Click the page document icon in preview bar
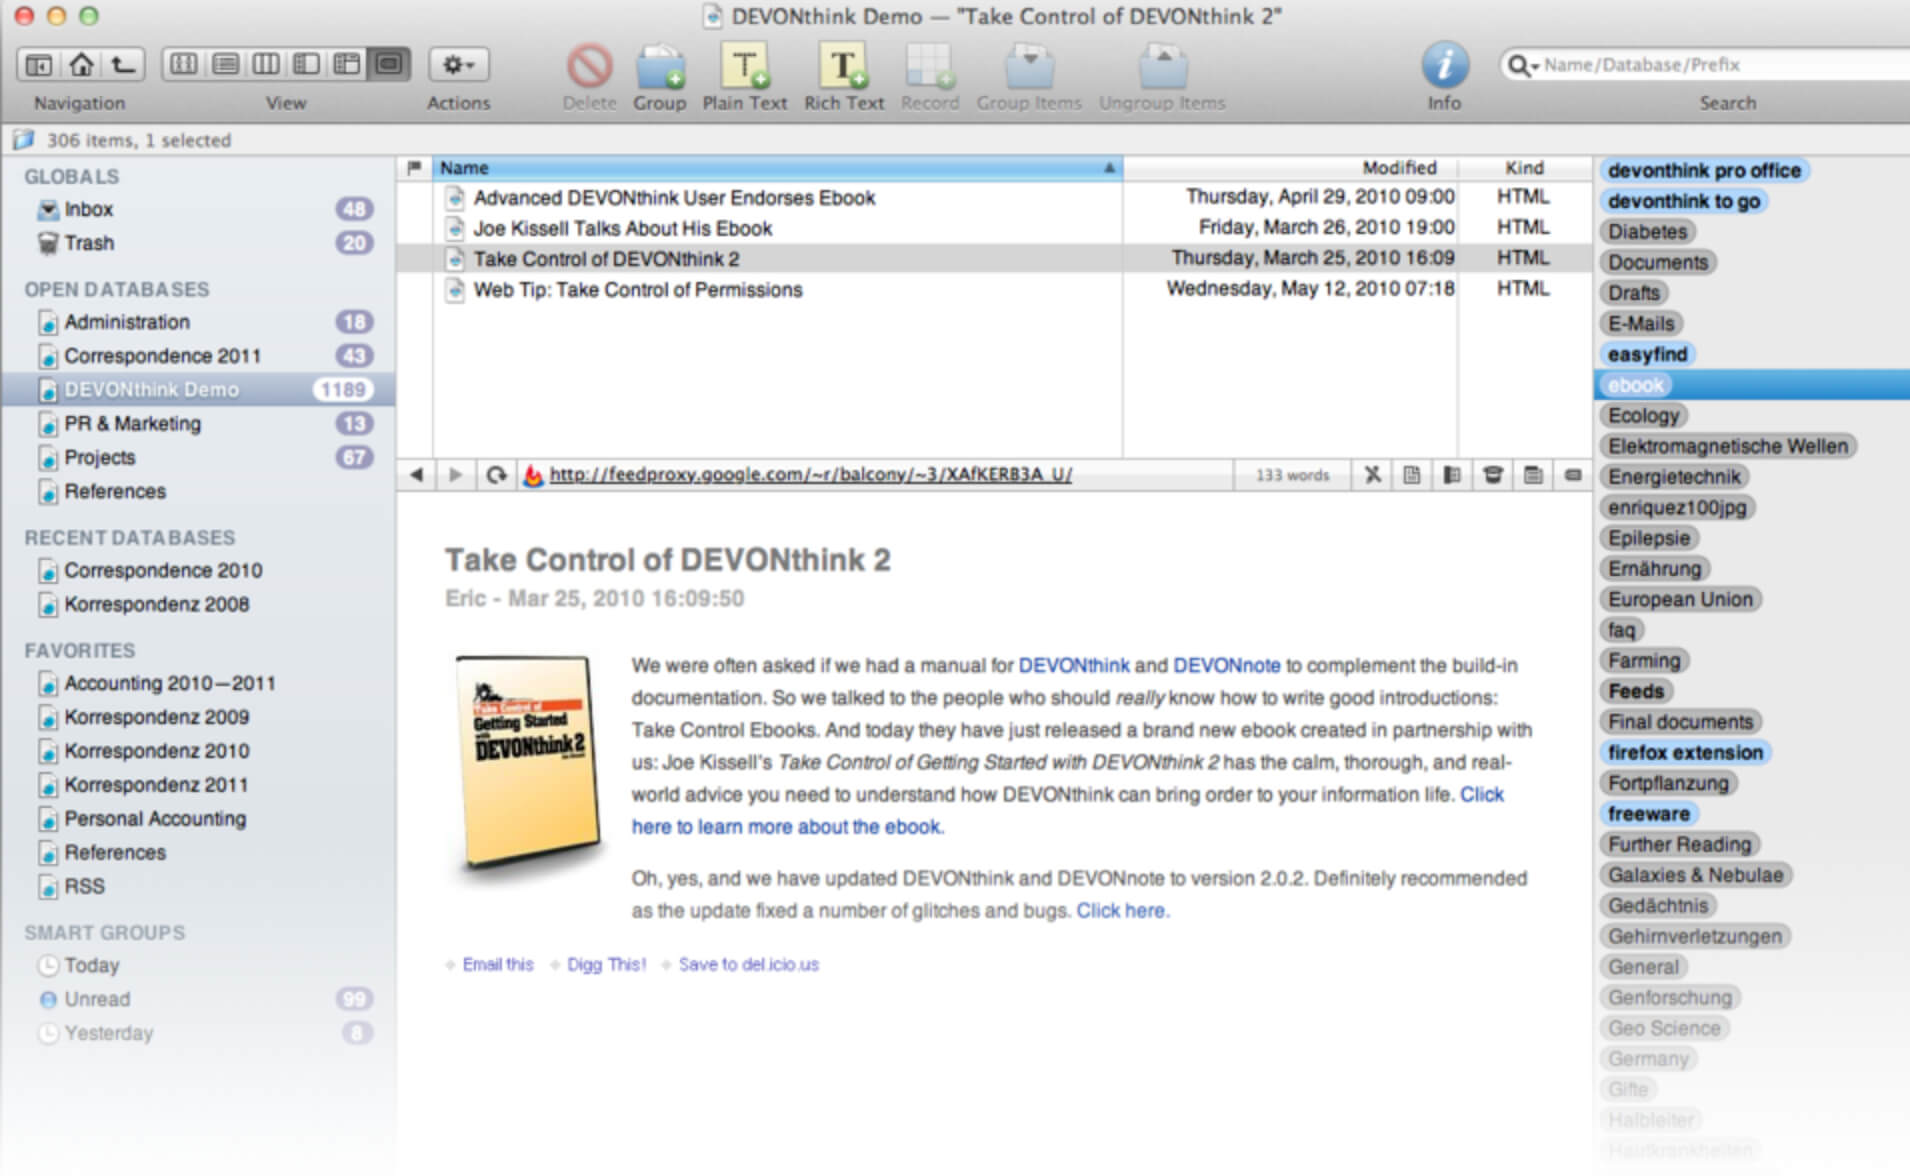This screenshot has width=1910, height=1176. 1412,475
